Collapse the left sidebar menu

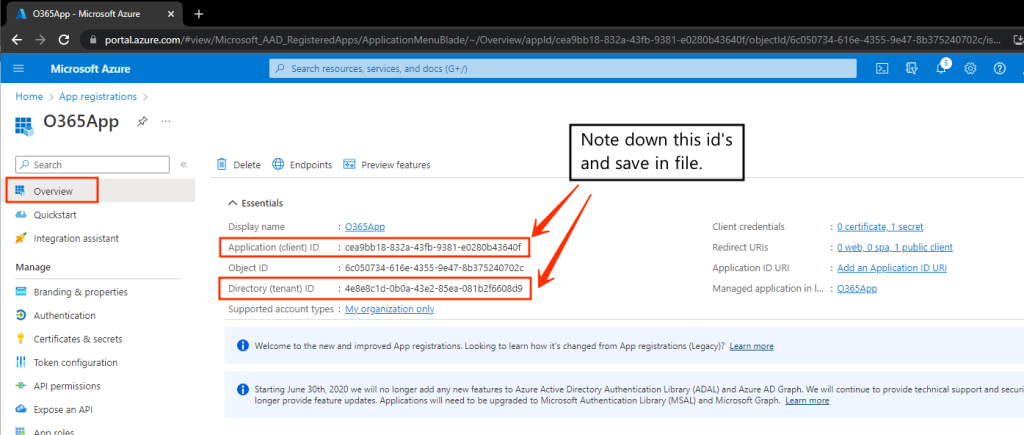coord(183,164)
